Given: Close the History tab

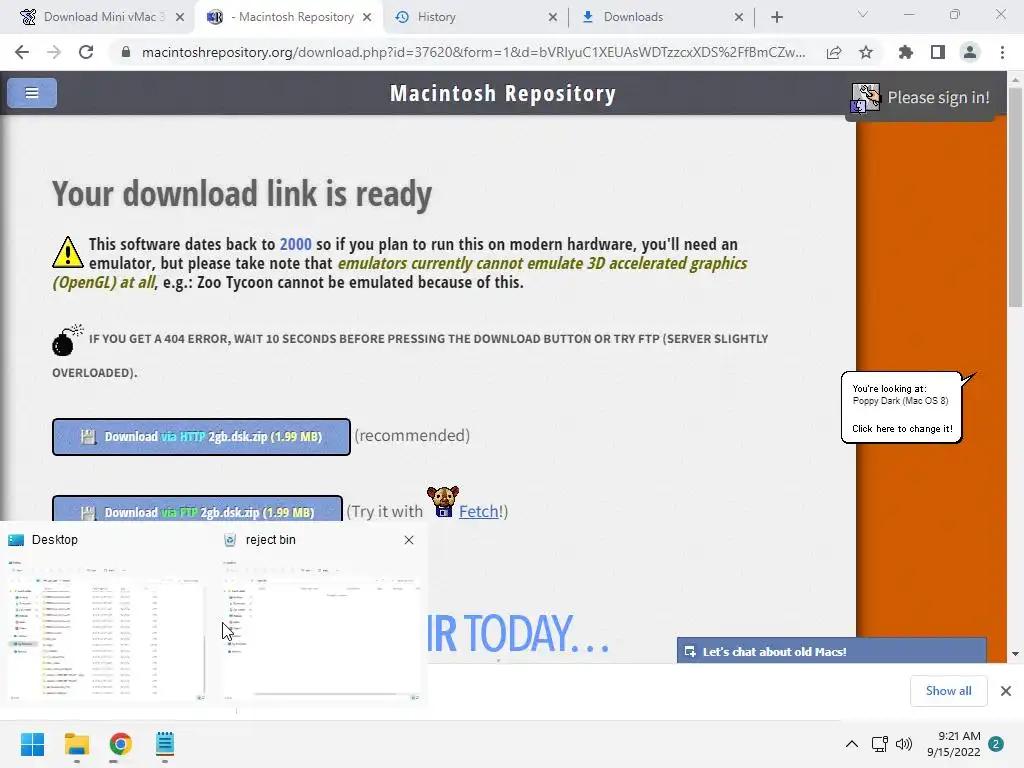Looking at the screenshot, I should tap(552, 17).
